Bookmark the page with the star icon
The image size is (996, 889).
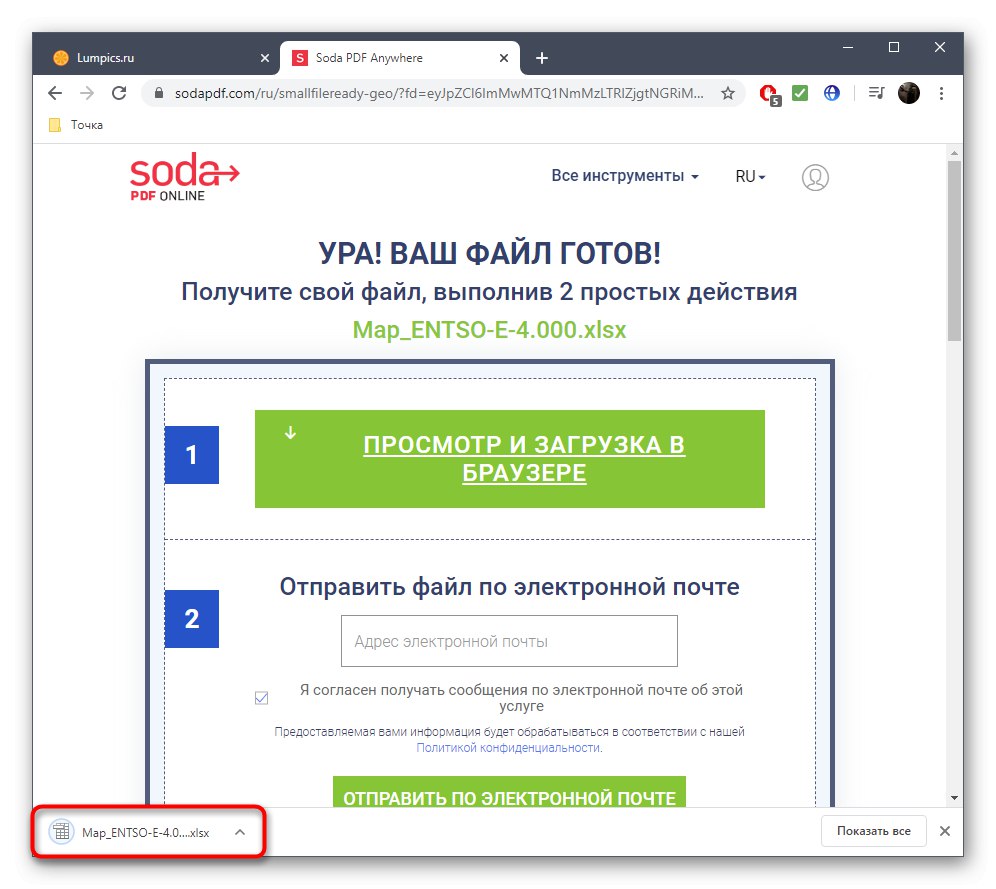(x=728, y=93)
